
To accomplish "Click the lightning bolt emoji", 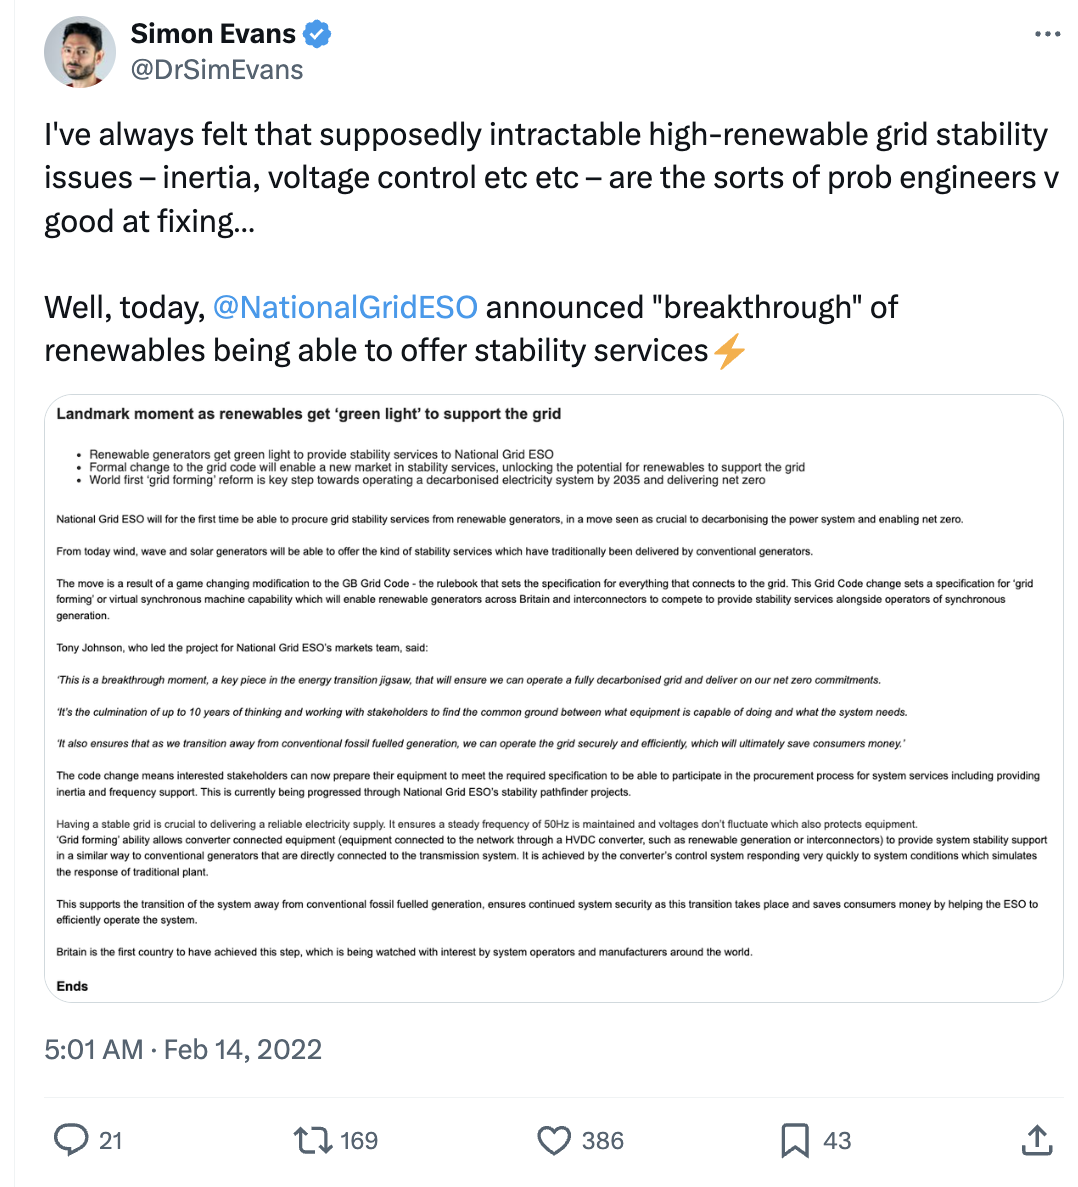I will pyautogui.click(x=730, y=351).
